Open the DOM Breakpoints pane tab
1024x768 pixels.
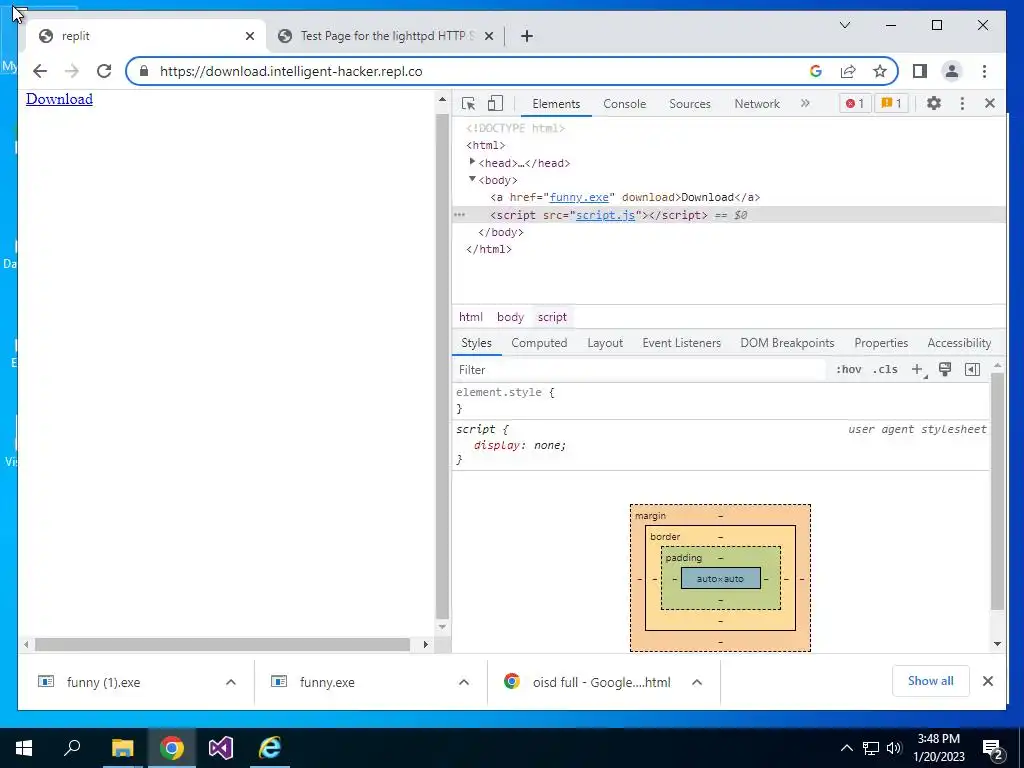click(x=787, y=343)
